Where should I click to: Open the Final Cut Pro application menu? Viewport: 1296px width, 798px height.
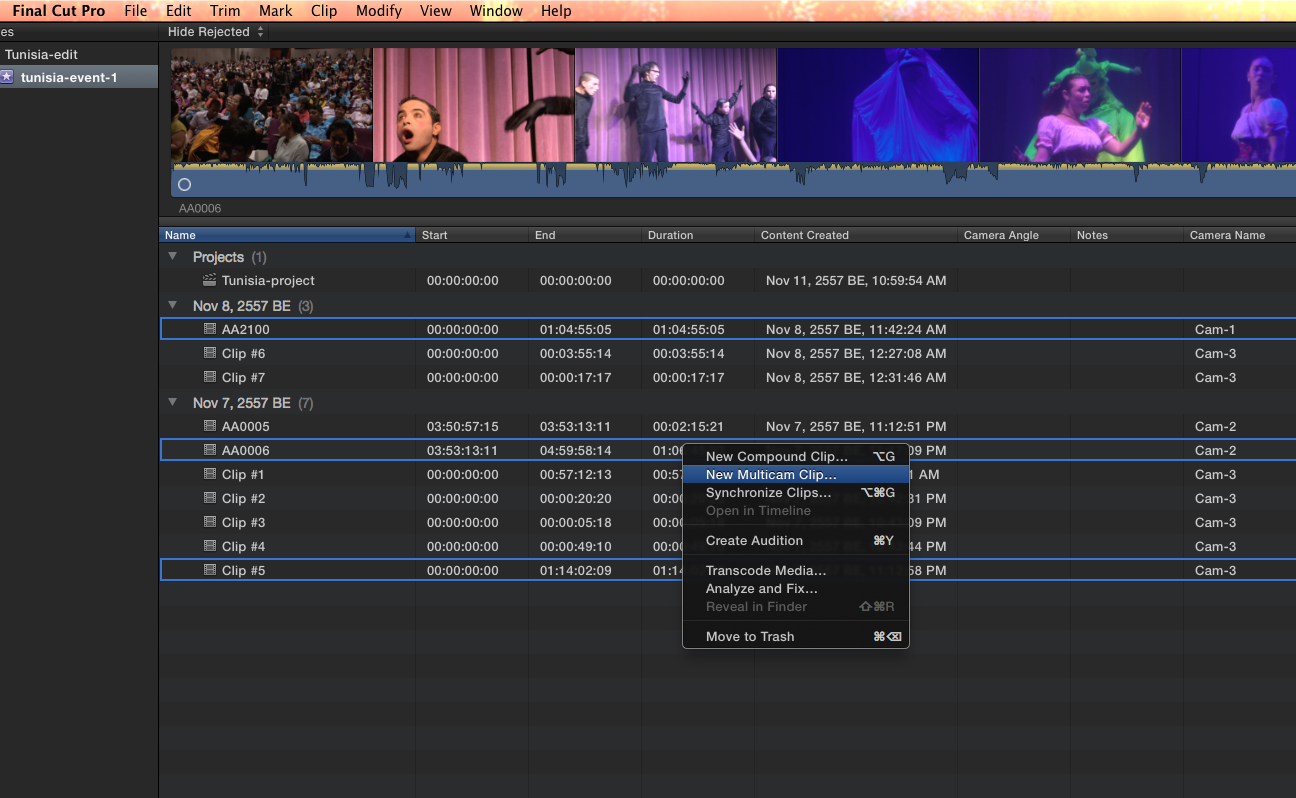click(x=58, y=11)
